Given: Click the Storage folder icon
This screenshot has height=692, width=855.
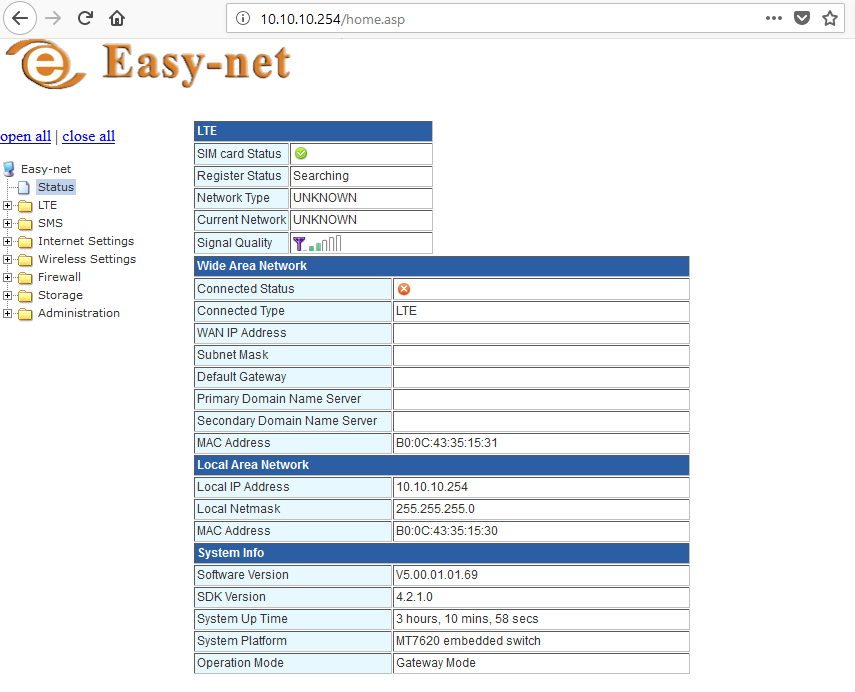Looking at the screenshot, I should pyautogui.click(x=25, y=296).
